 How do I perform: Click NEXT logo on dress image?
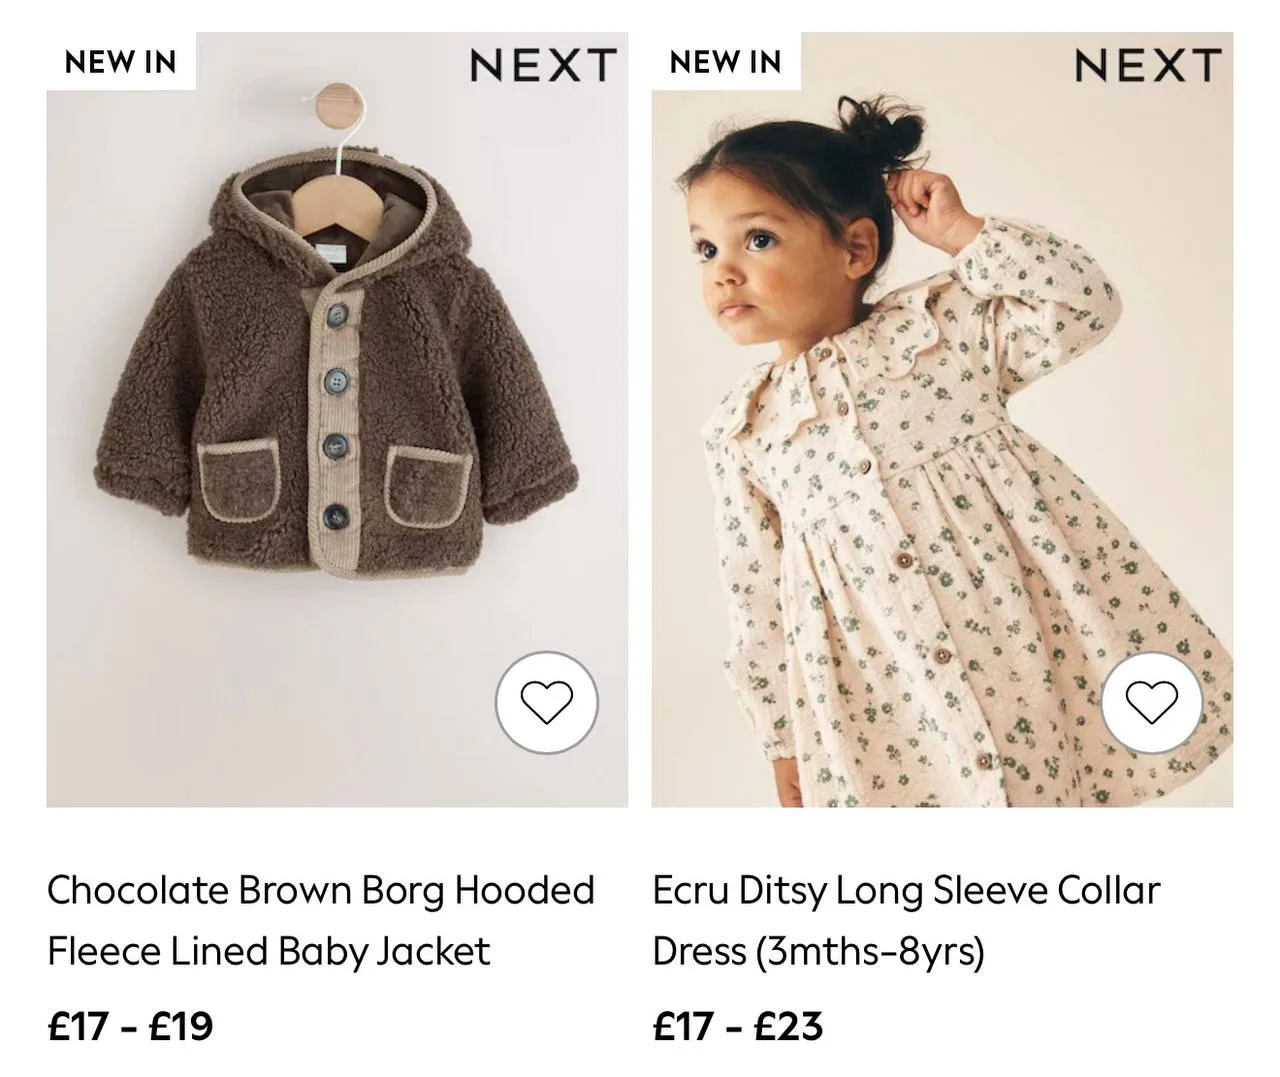(1148, 66)
